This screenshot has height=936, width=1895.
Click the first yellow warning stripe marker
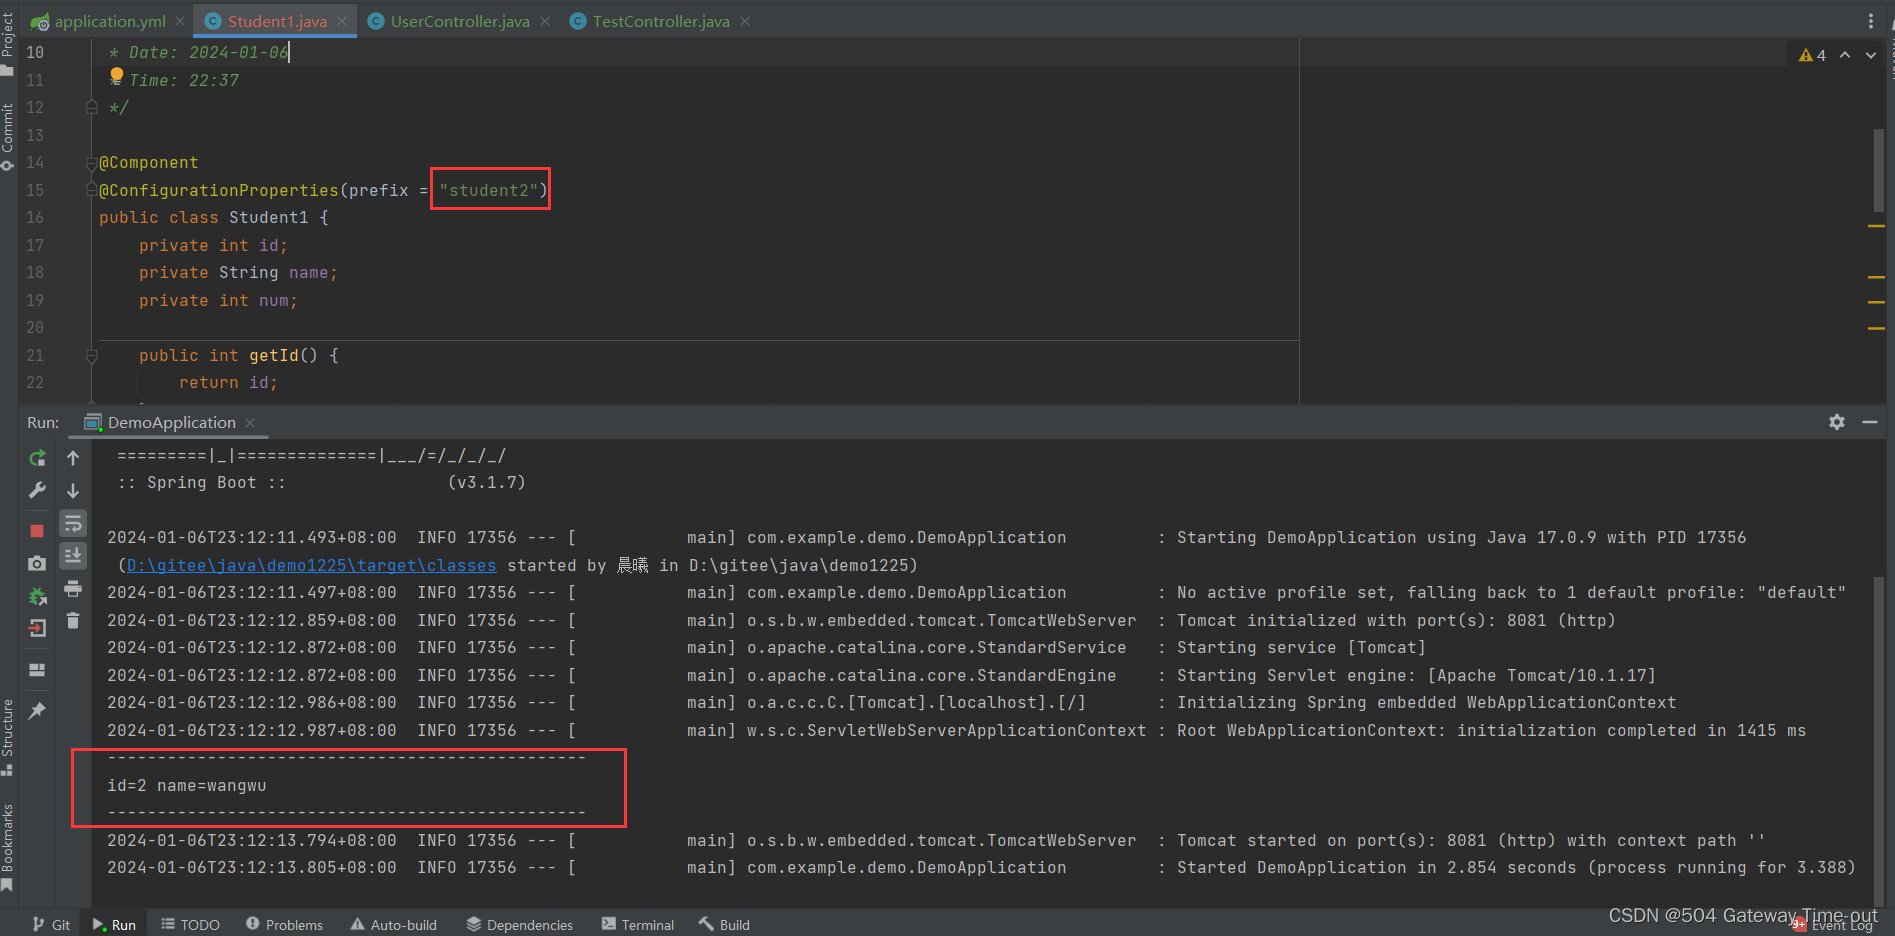pyautogui.click(x=1876, y=227)
